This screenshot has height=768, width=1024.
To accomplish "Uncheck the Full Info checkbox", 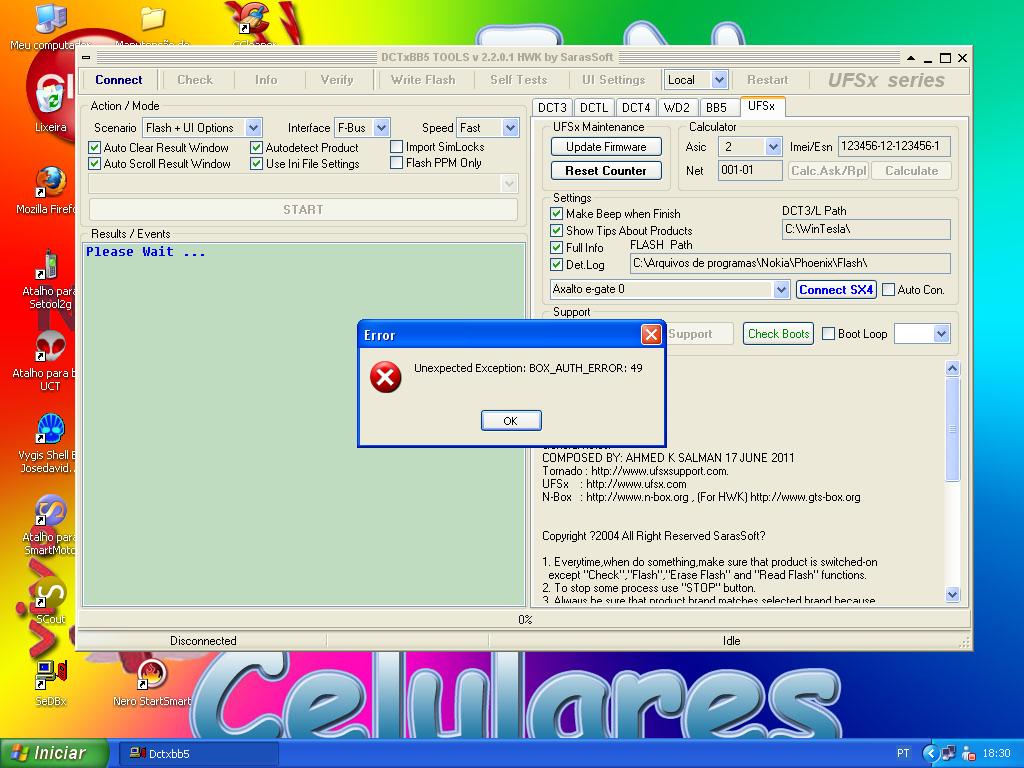I will click(x=556, y=248).
